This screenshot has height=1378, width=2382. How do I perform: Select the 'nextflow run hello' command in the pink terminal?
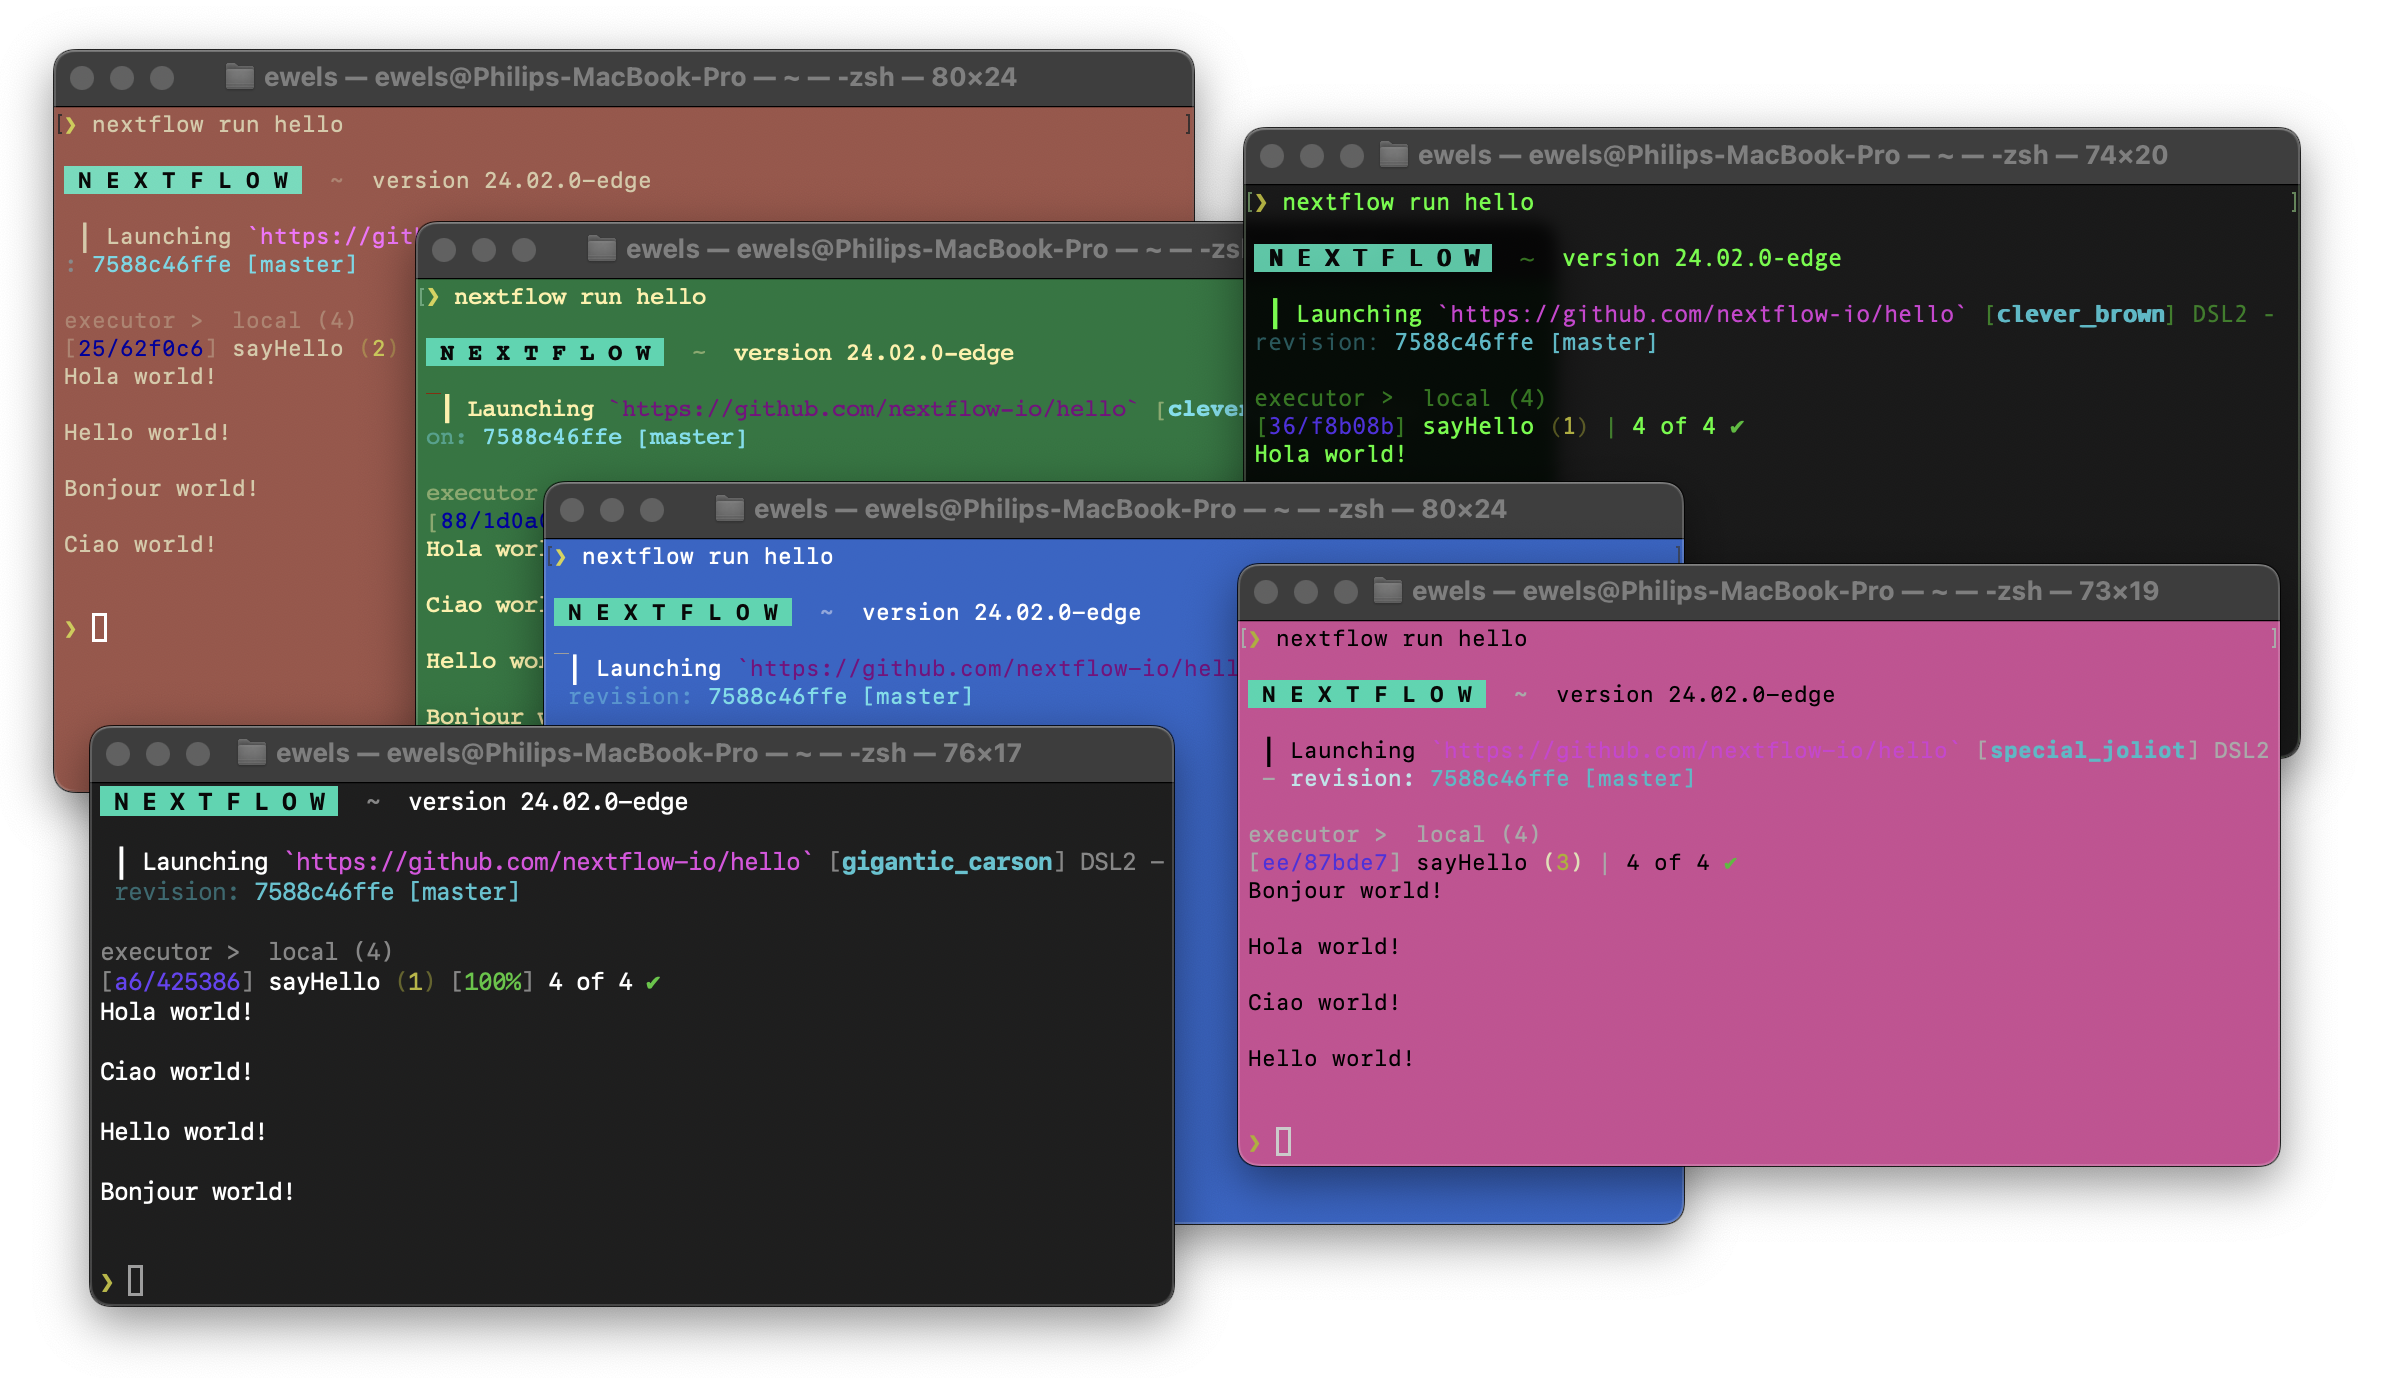coord(1402,638)
